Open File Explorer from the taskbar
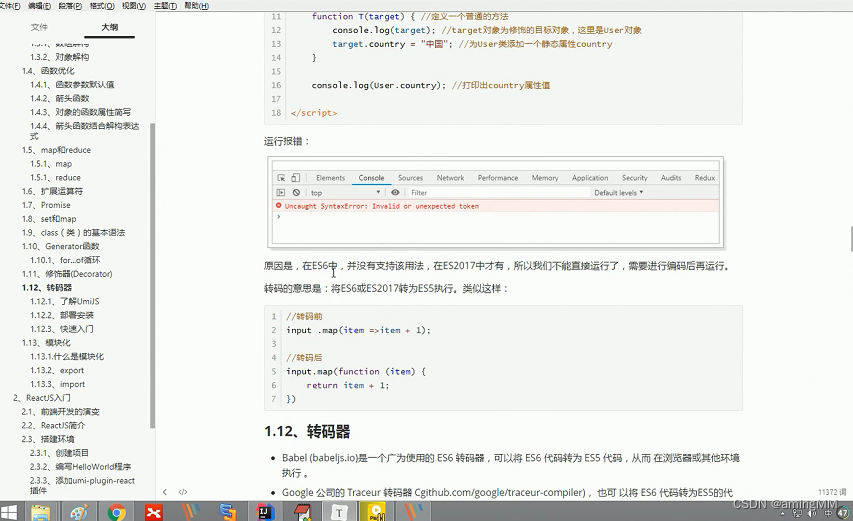This screenshot has height=521, width=853. point(41,512)
